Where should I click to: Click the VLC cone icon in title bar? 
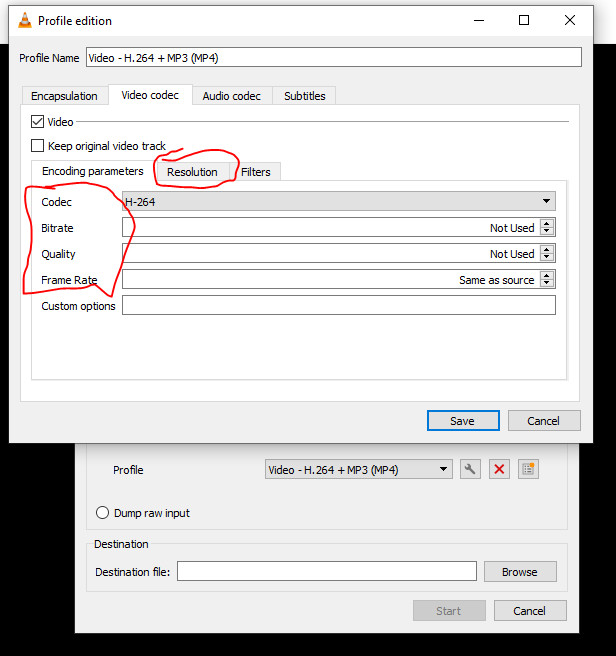coord(23,20)
